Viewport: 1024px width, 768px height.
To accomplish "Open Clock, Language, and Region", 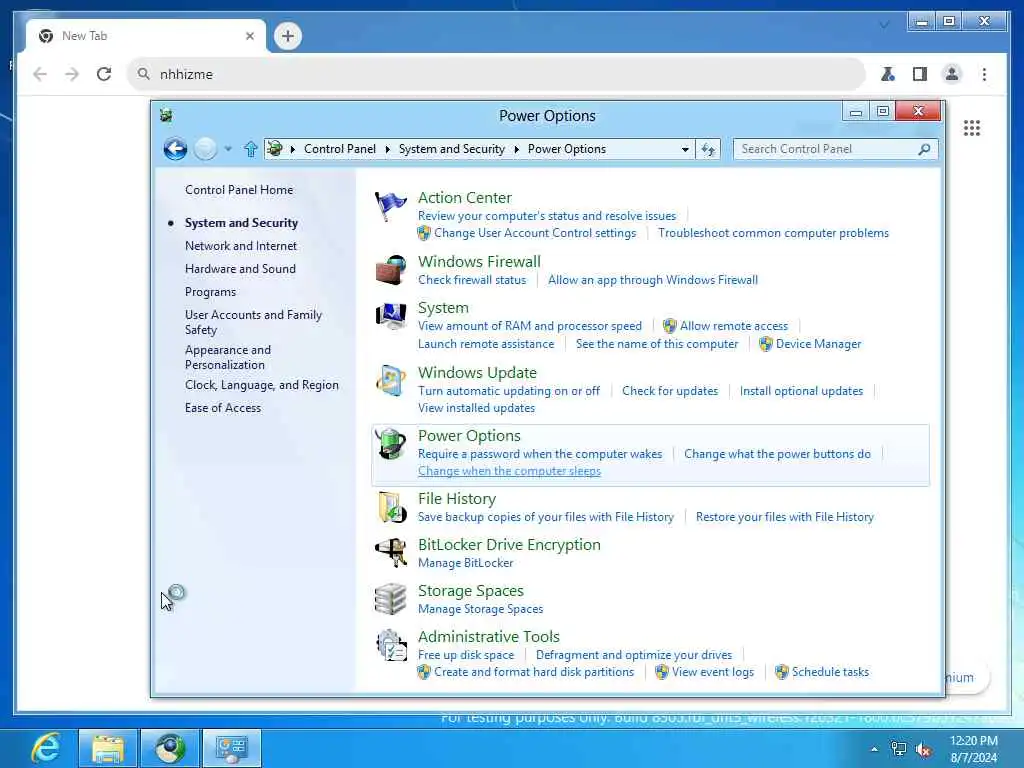I will click(x=261, y=385).
